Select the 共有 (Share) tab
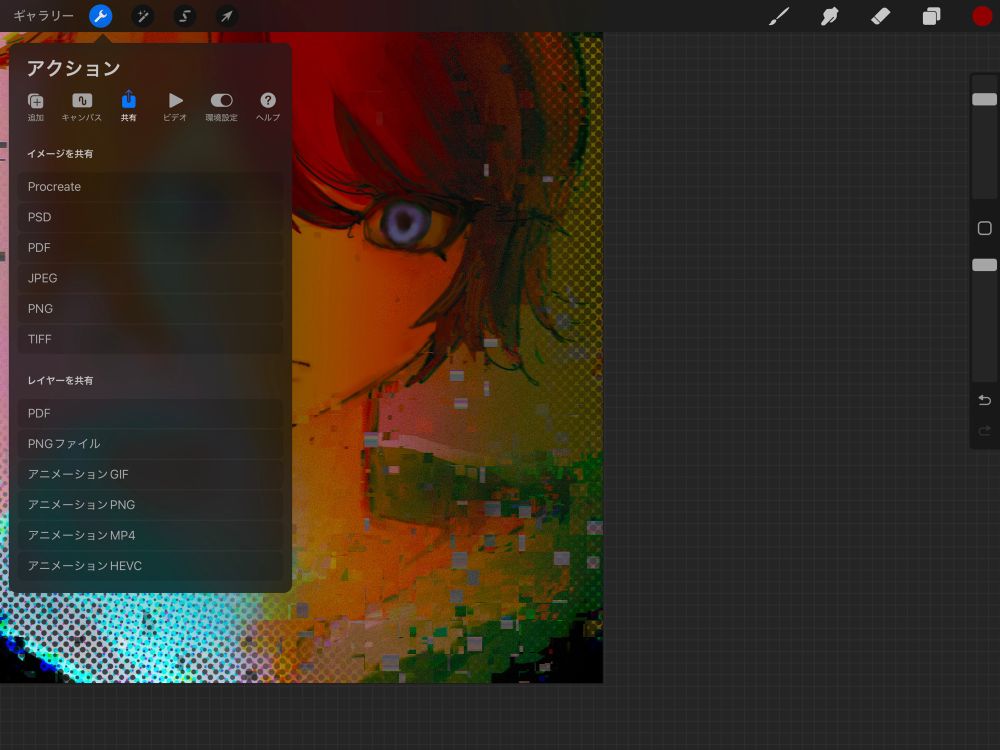 point(128,107)
